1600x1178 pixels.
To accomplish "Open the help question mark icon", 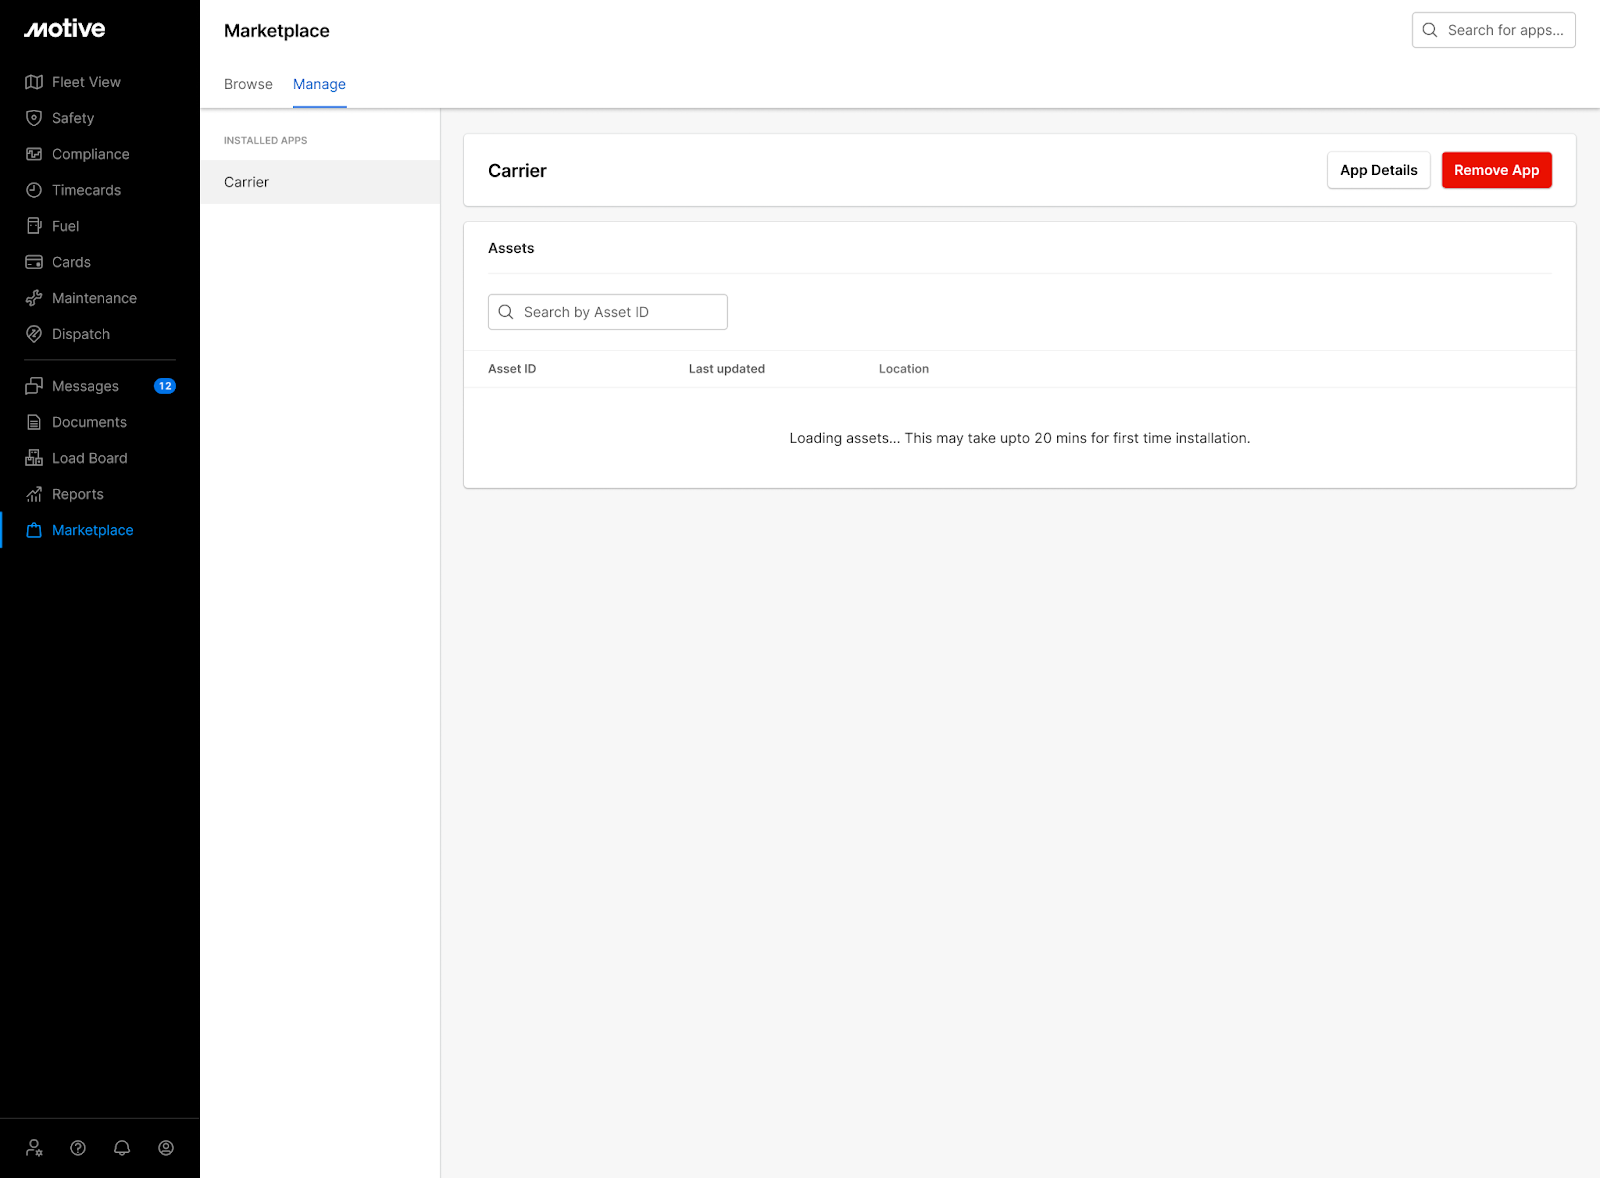I will pyautogui.click(x=78, y=1148).
